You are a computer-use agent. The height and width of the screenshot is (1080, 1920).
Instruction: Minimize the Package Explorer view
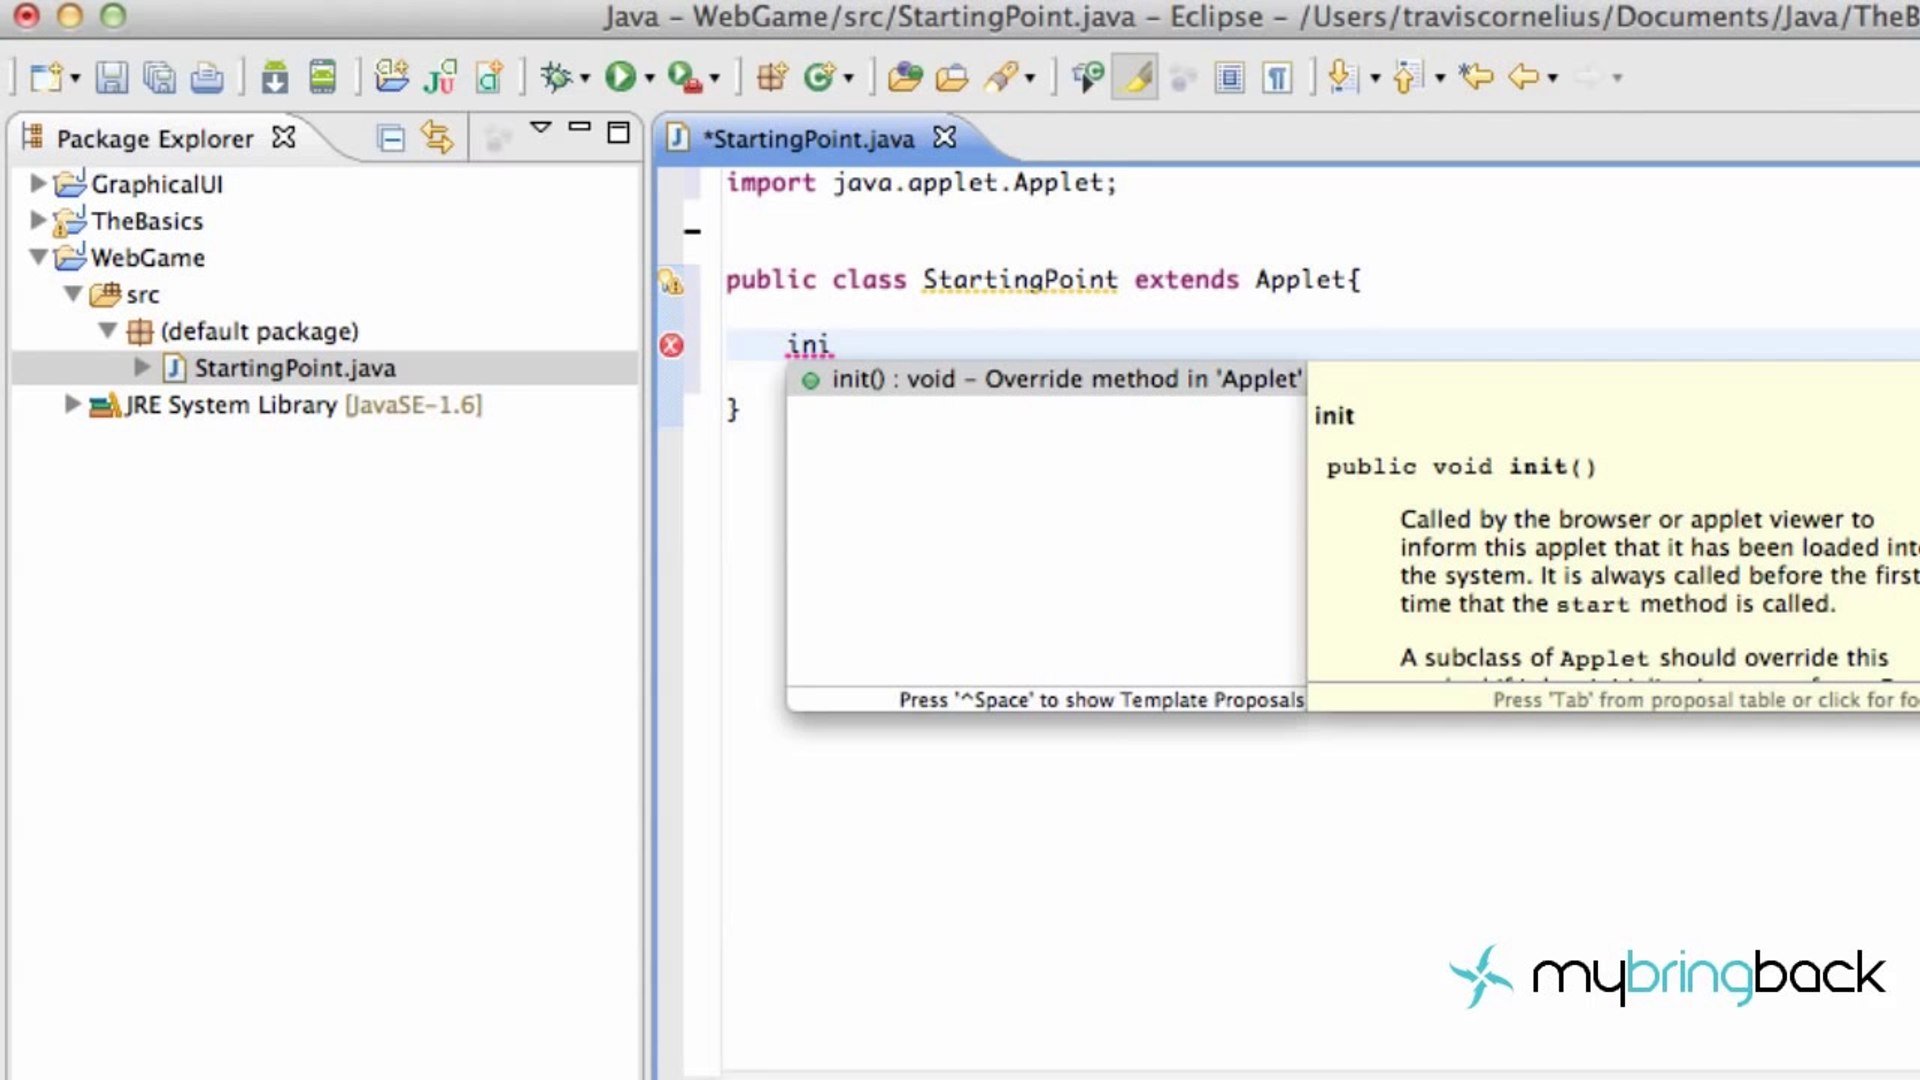579,127
